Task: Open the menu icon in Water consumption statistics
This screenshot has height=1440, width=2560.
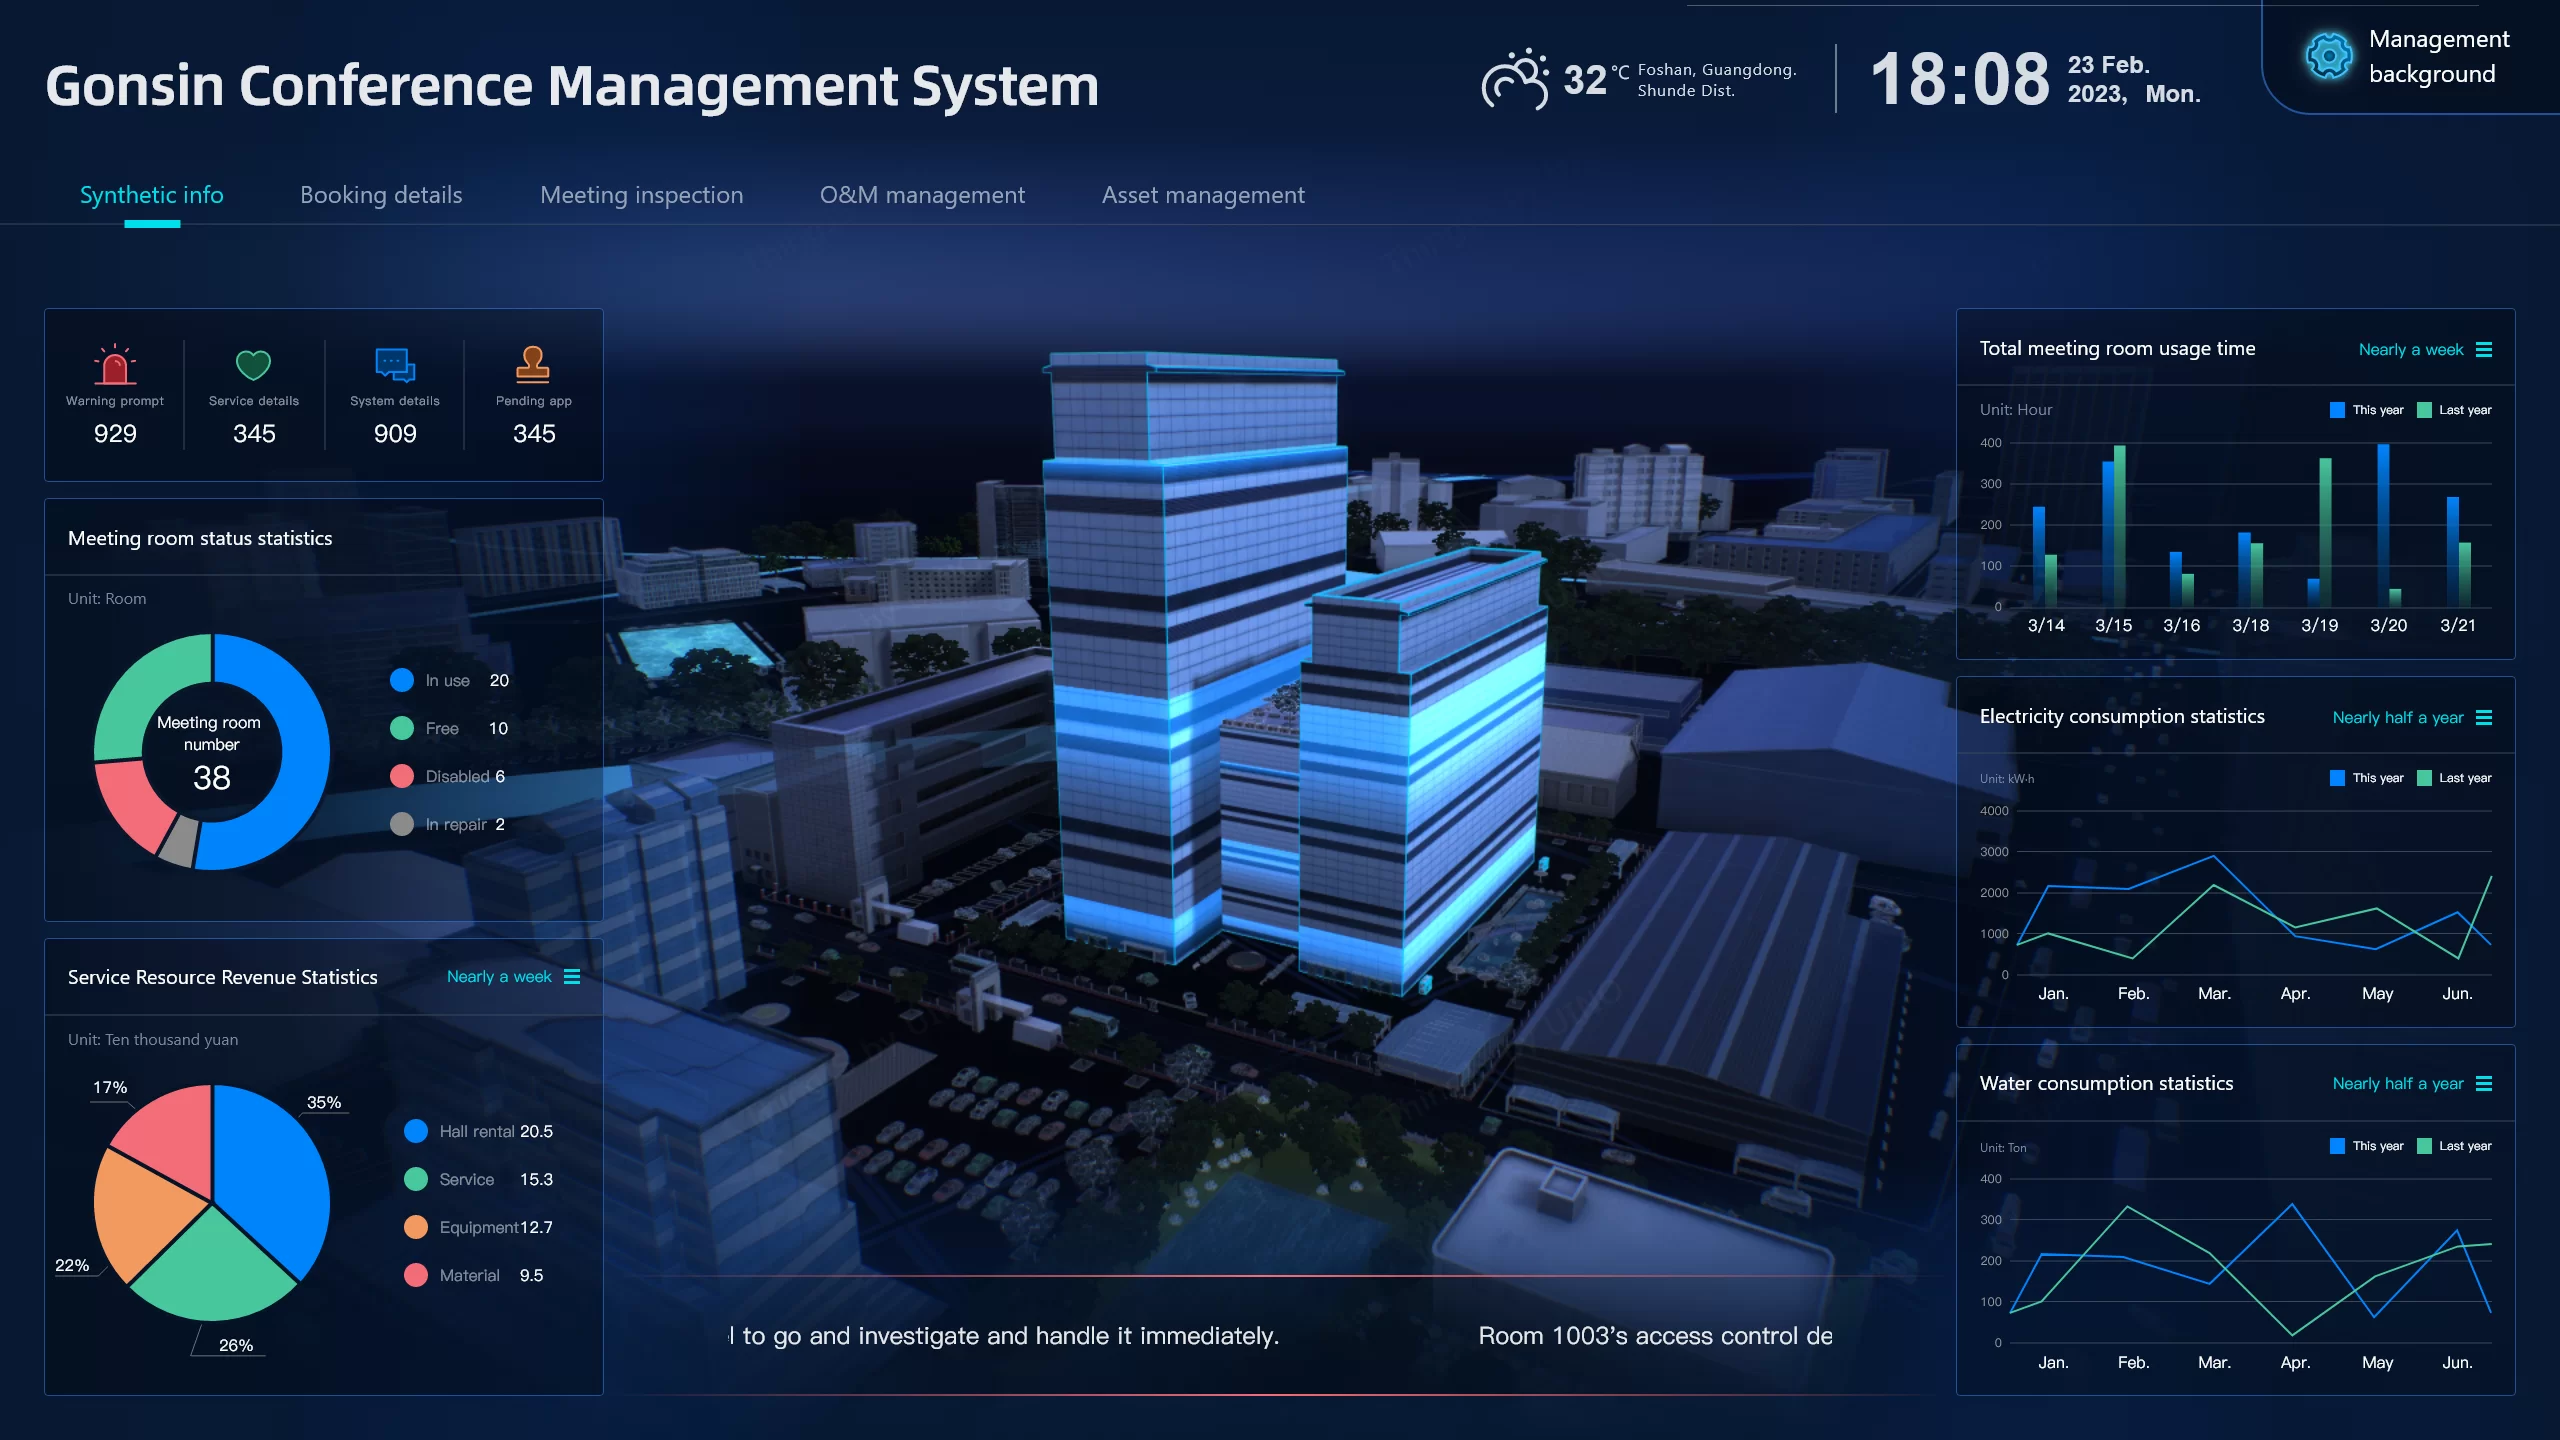Action: click(x=2484, y=1084)
